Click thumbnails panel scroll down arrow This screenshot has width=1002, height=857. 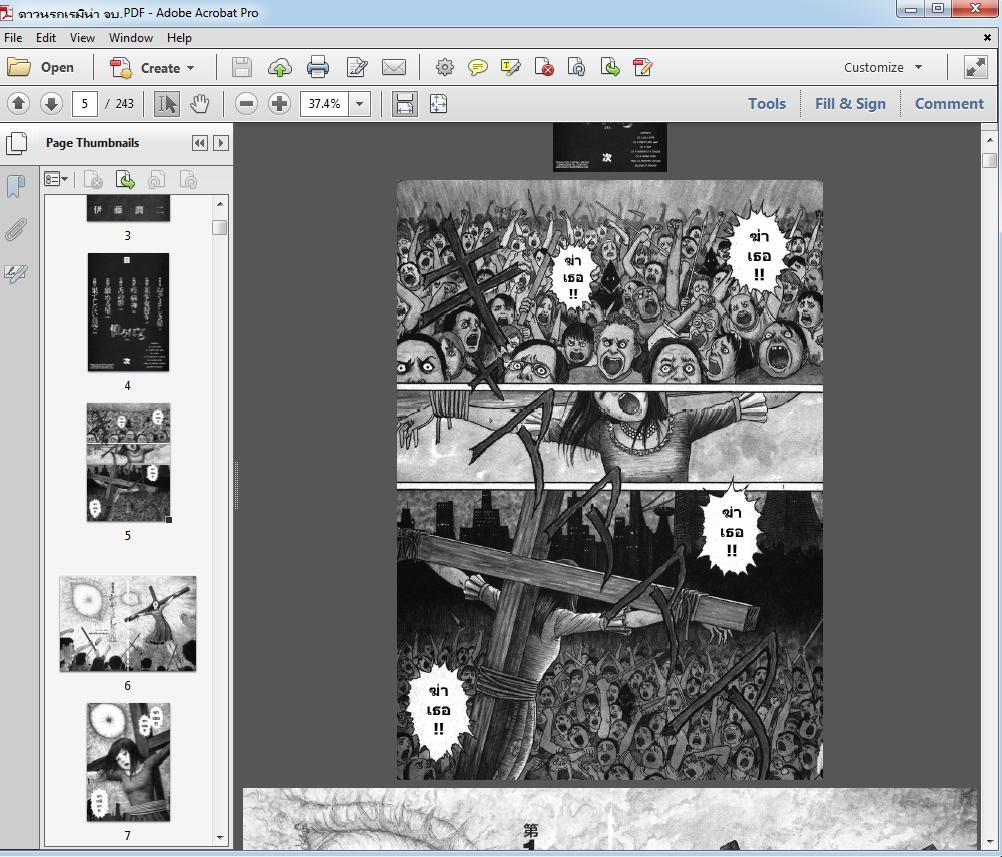[x=220, y=837]
